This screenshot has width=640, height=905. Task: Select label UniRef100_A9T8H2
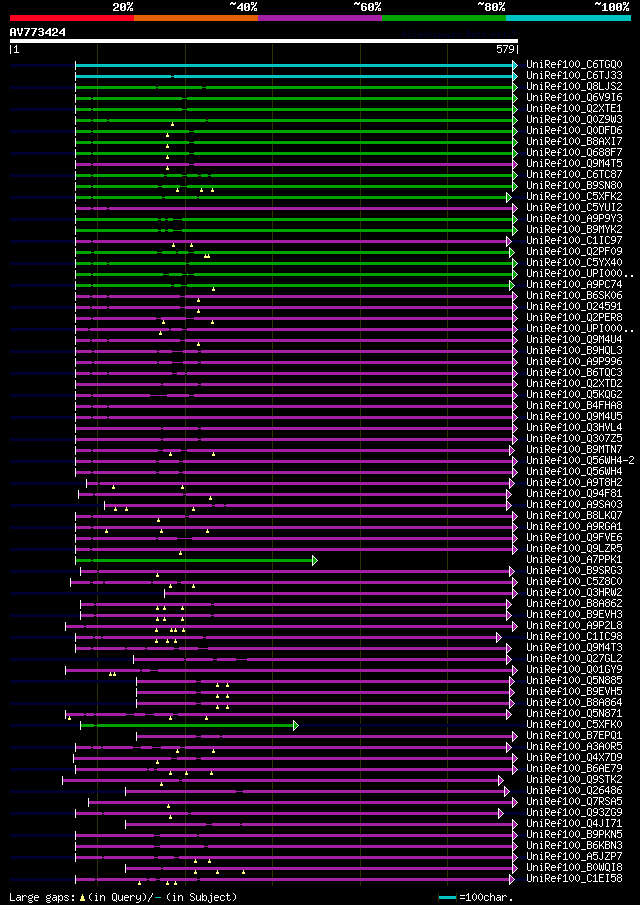574,483
